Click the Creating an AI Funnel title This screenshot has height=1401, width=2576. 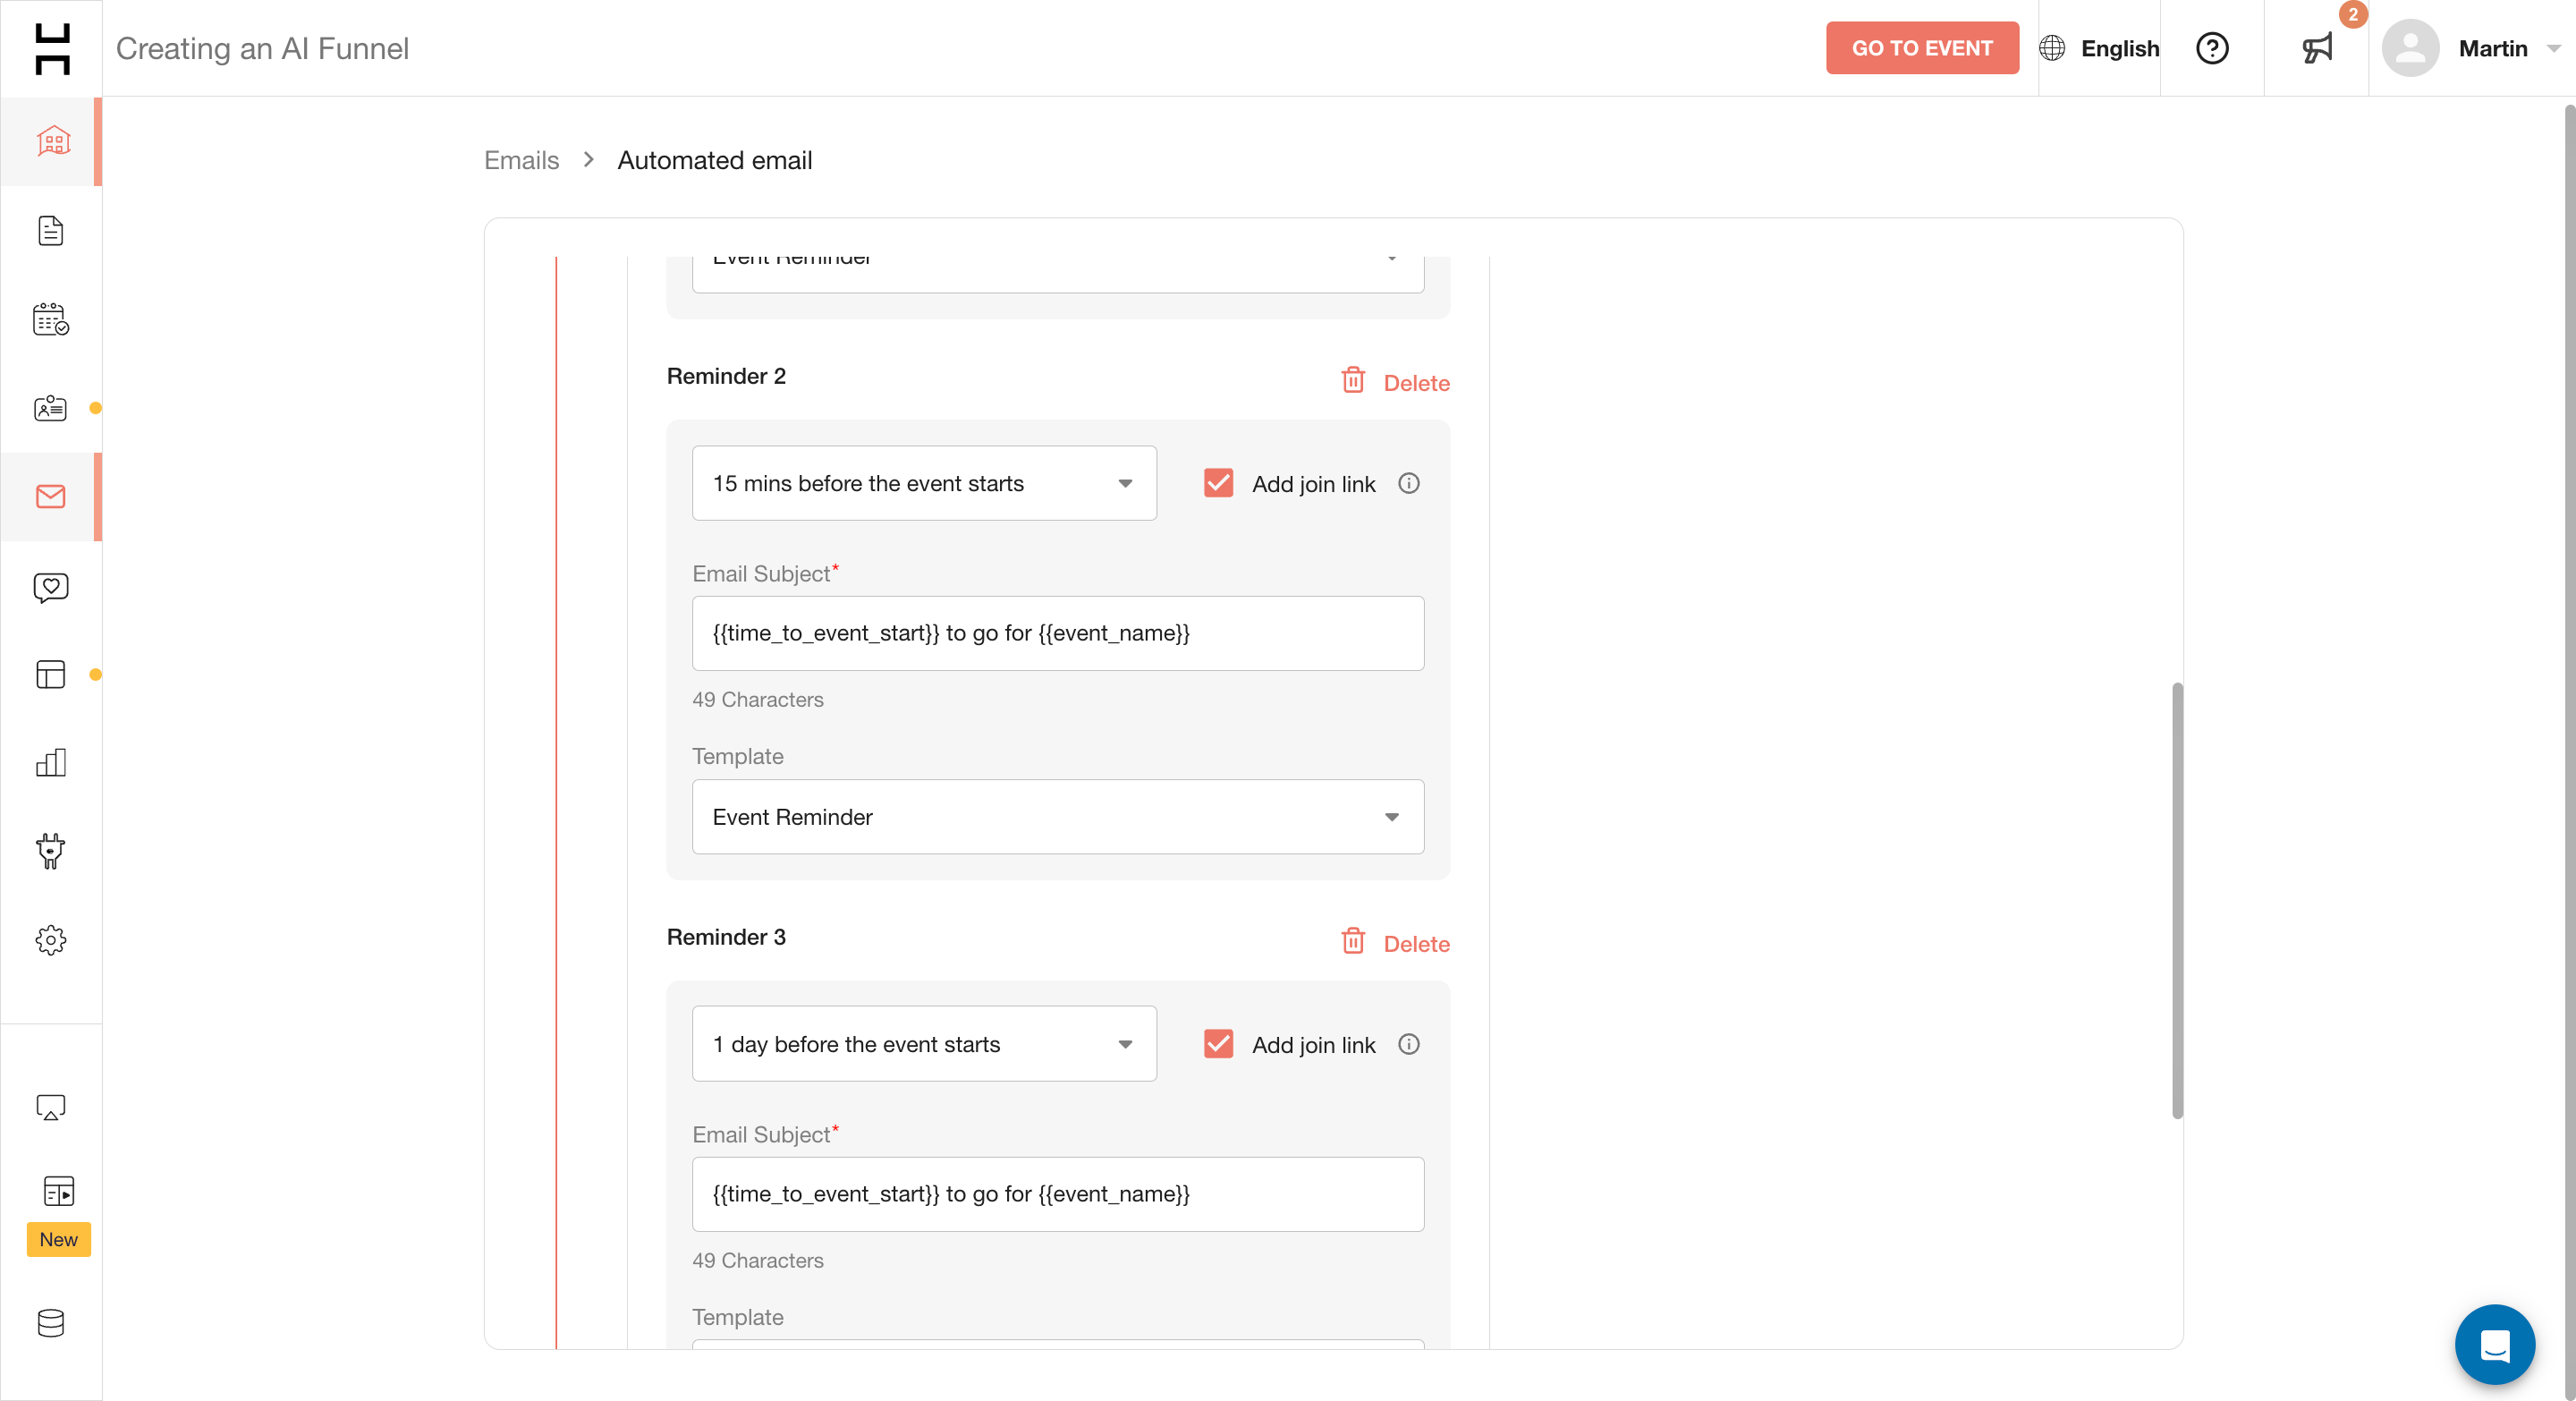click(262, 48)
